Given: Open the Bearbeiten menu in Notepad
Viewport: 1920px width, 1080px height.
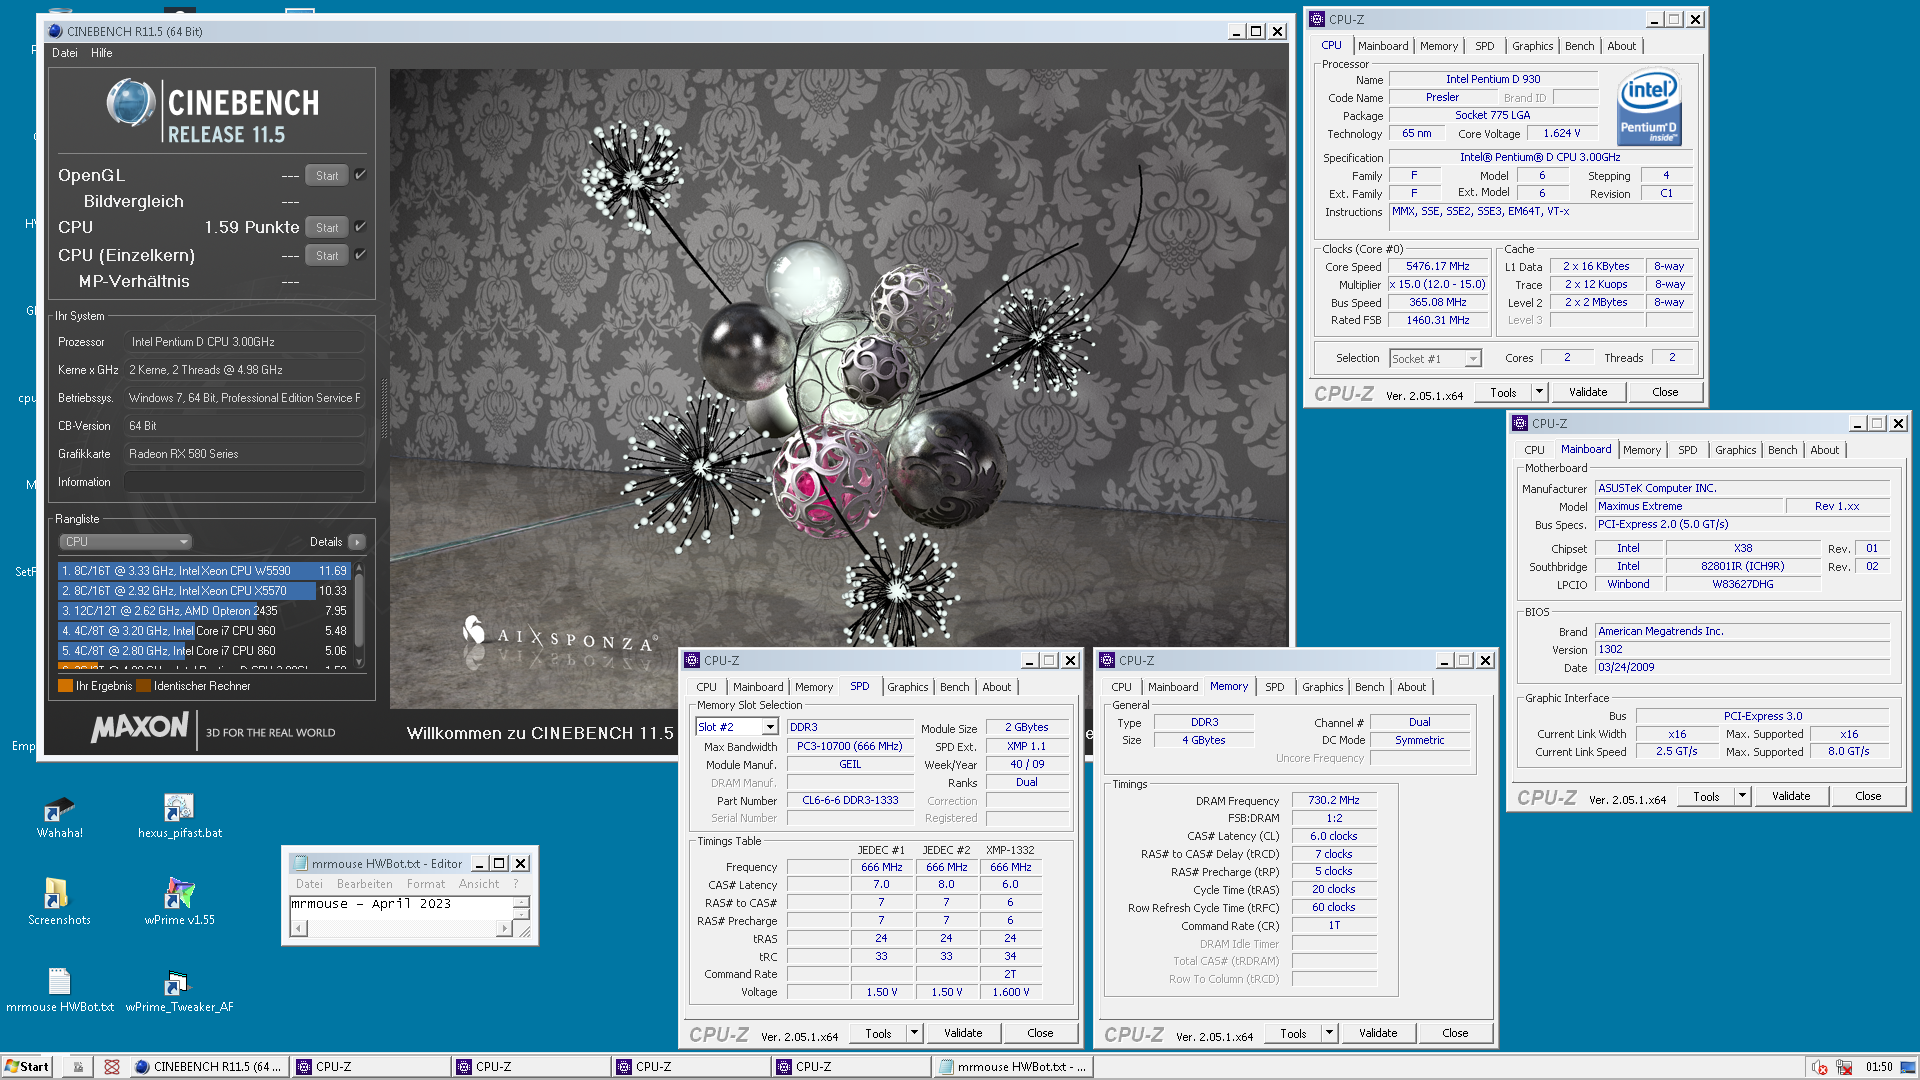Looking at the screenshot, I should (365, 884).
